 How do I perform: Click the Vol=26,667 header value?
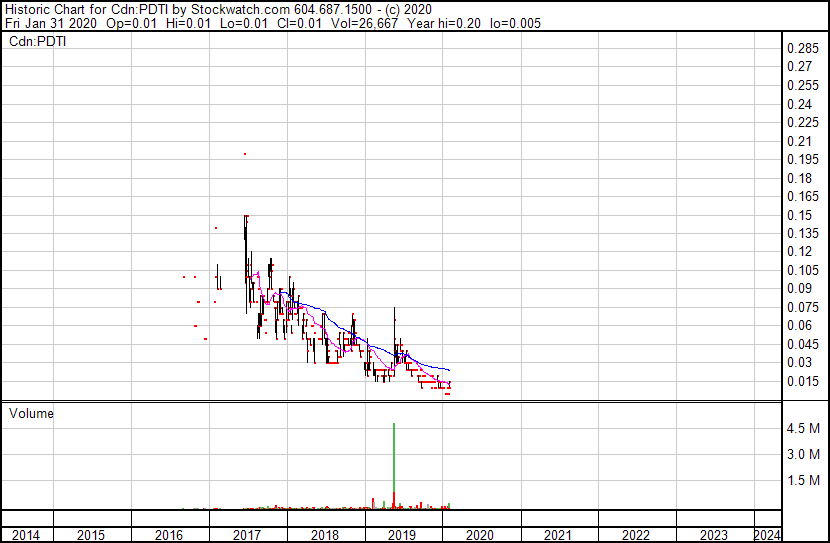tap(364, 23)
